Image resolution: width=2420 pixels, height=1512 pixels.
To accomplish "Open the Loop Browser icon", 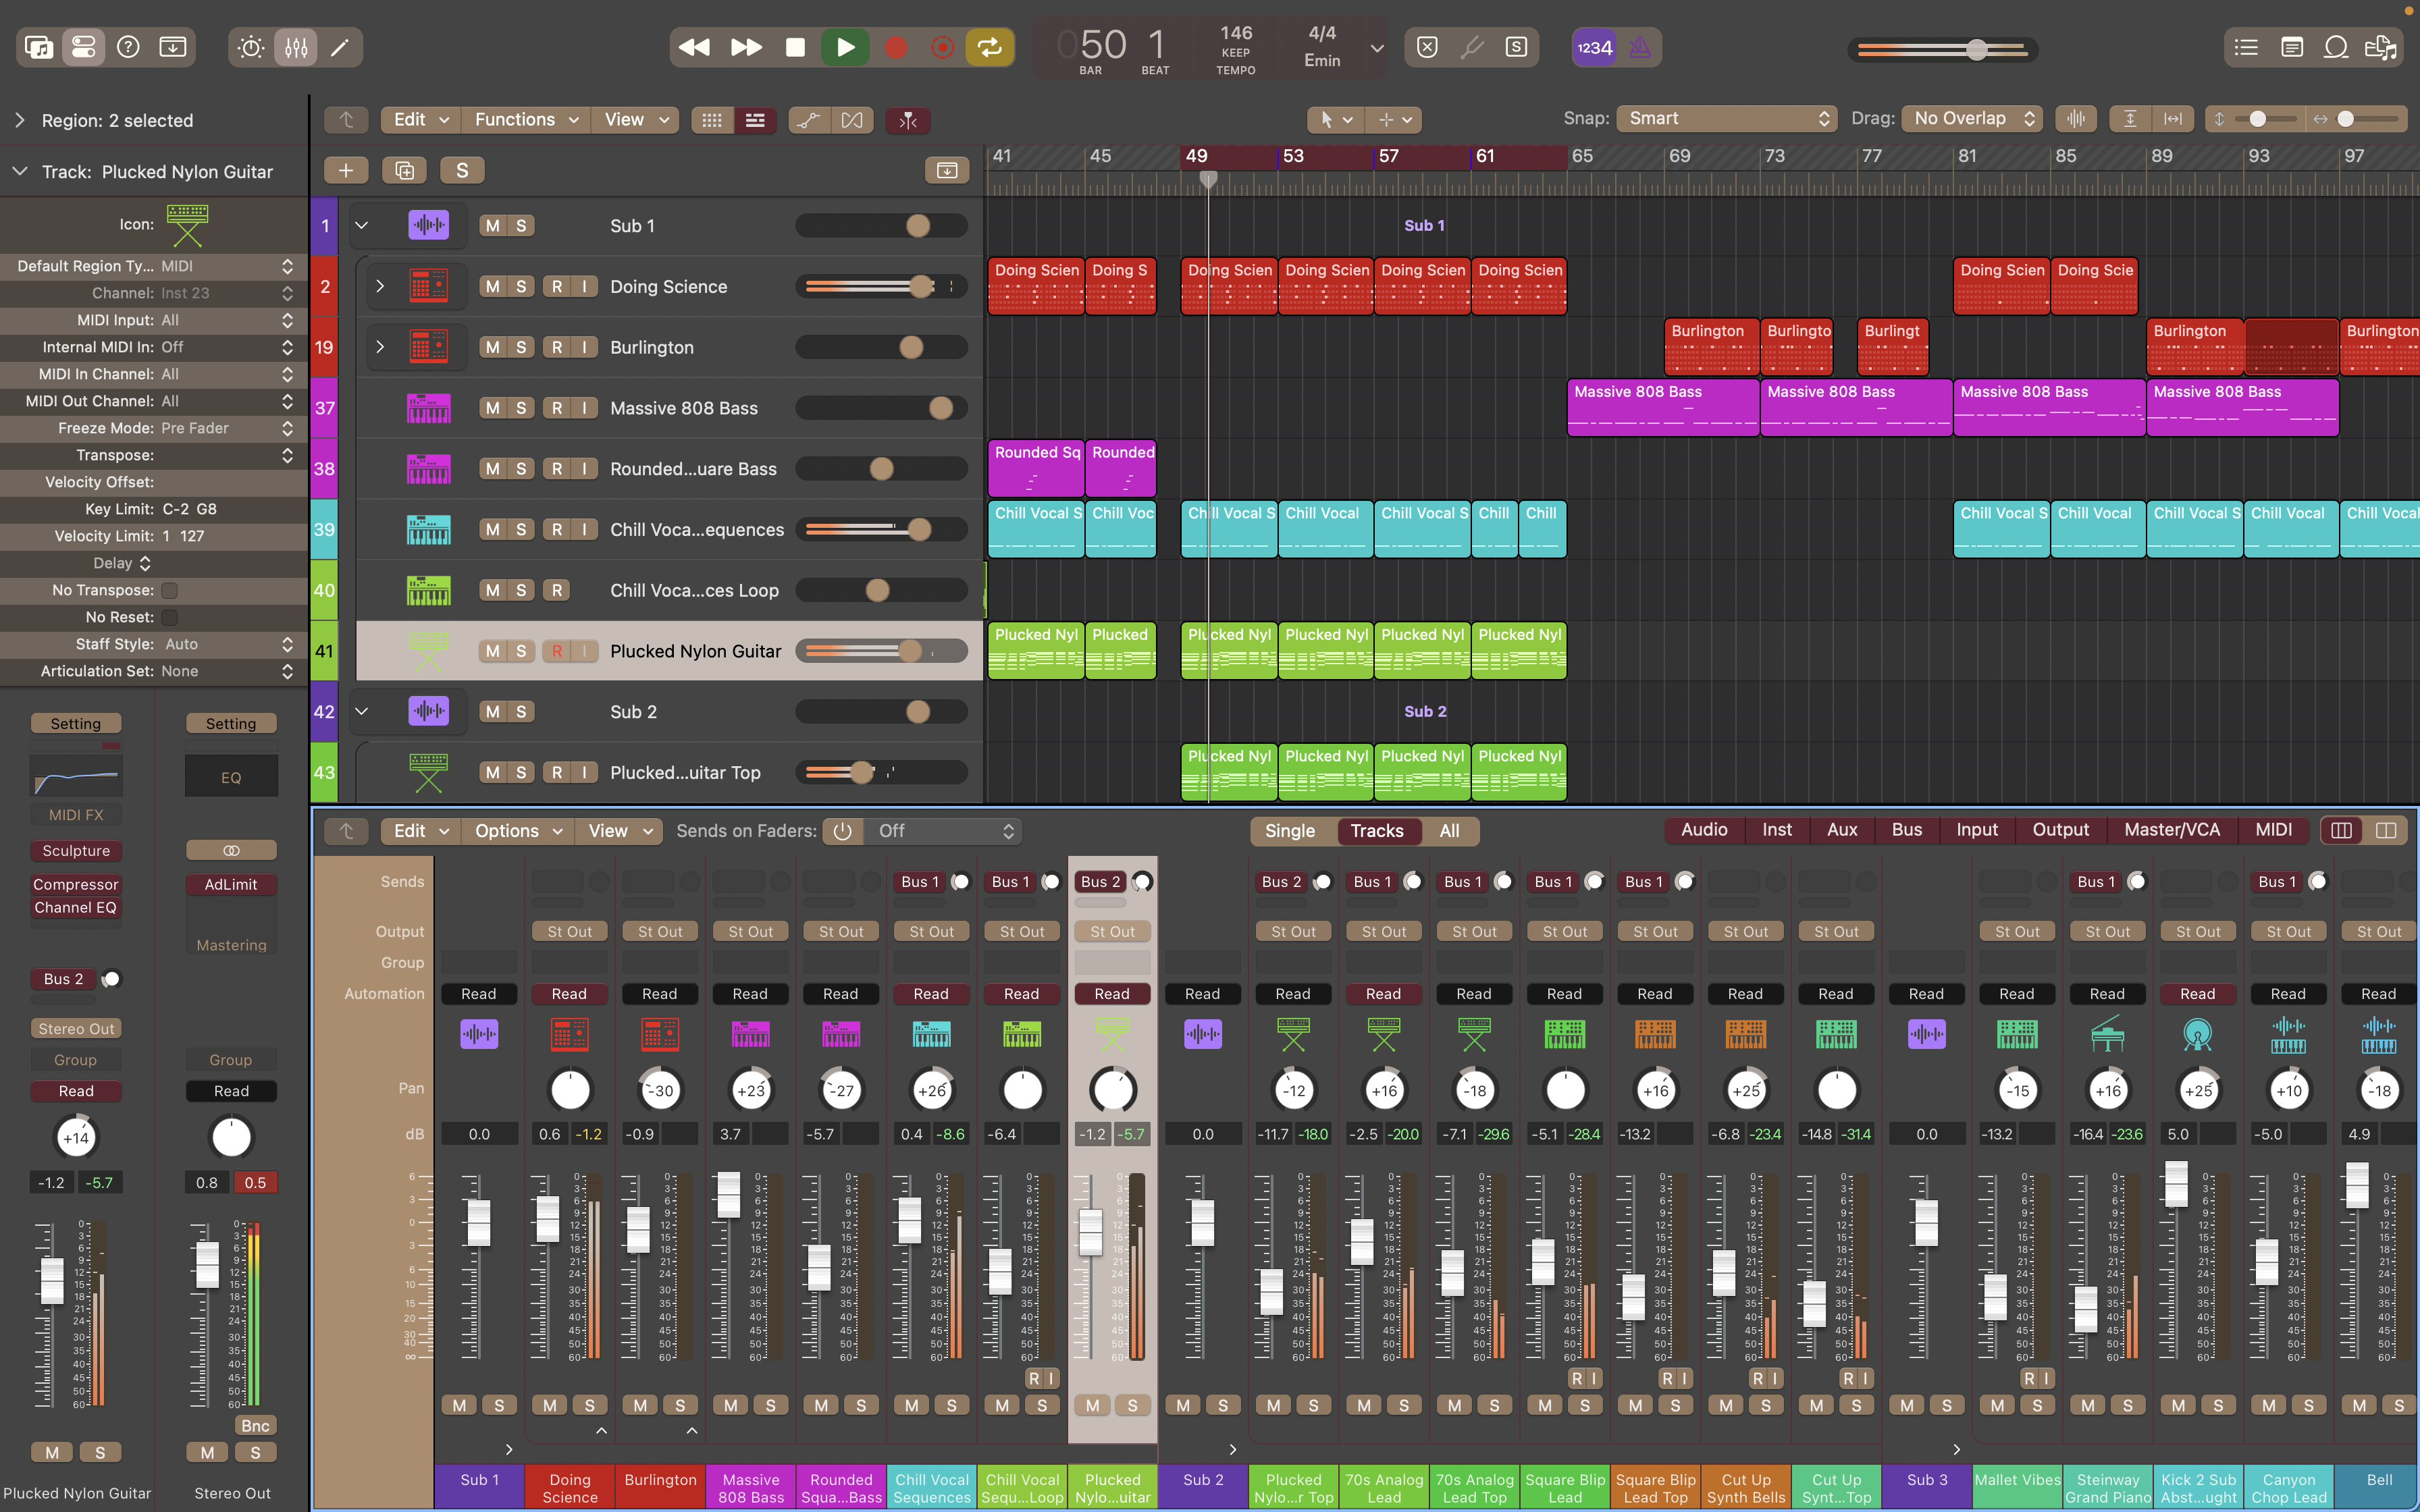I will coord(2336,47).
